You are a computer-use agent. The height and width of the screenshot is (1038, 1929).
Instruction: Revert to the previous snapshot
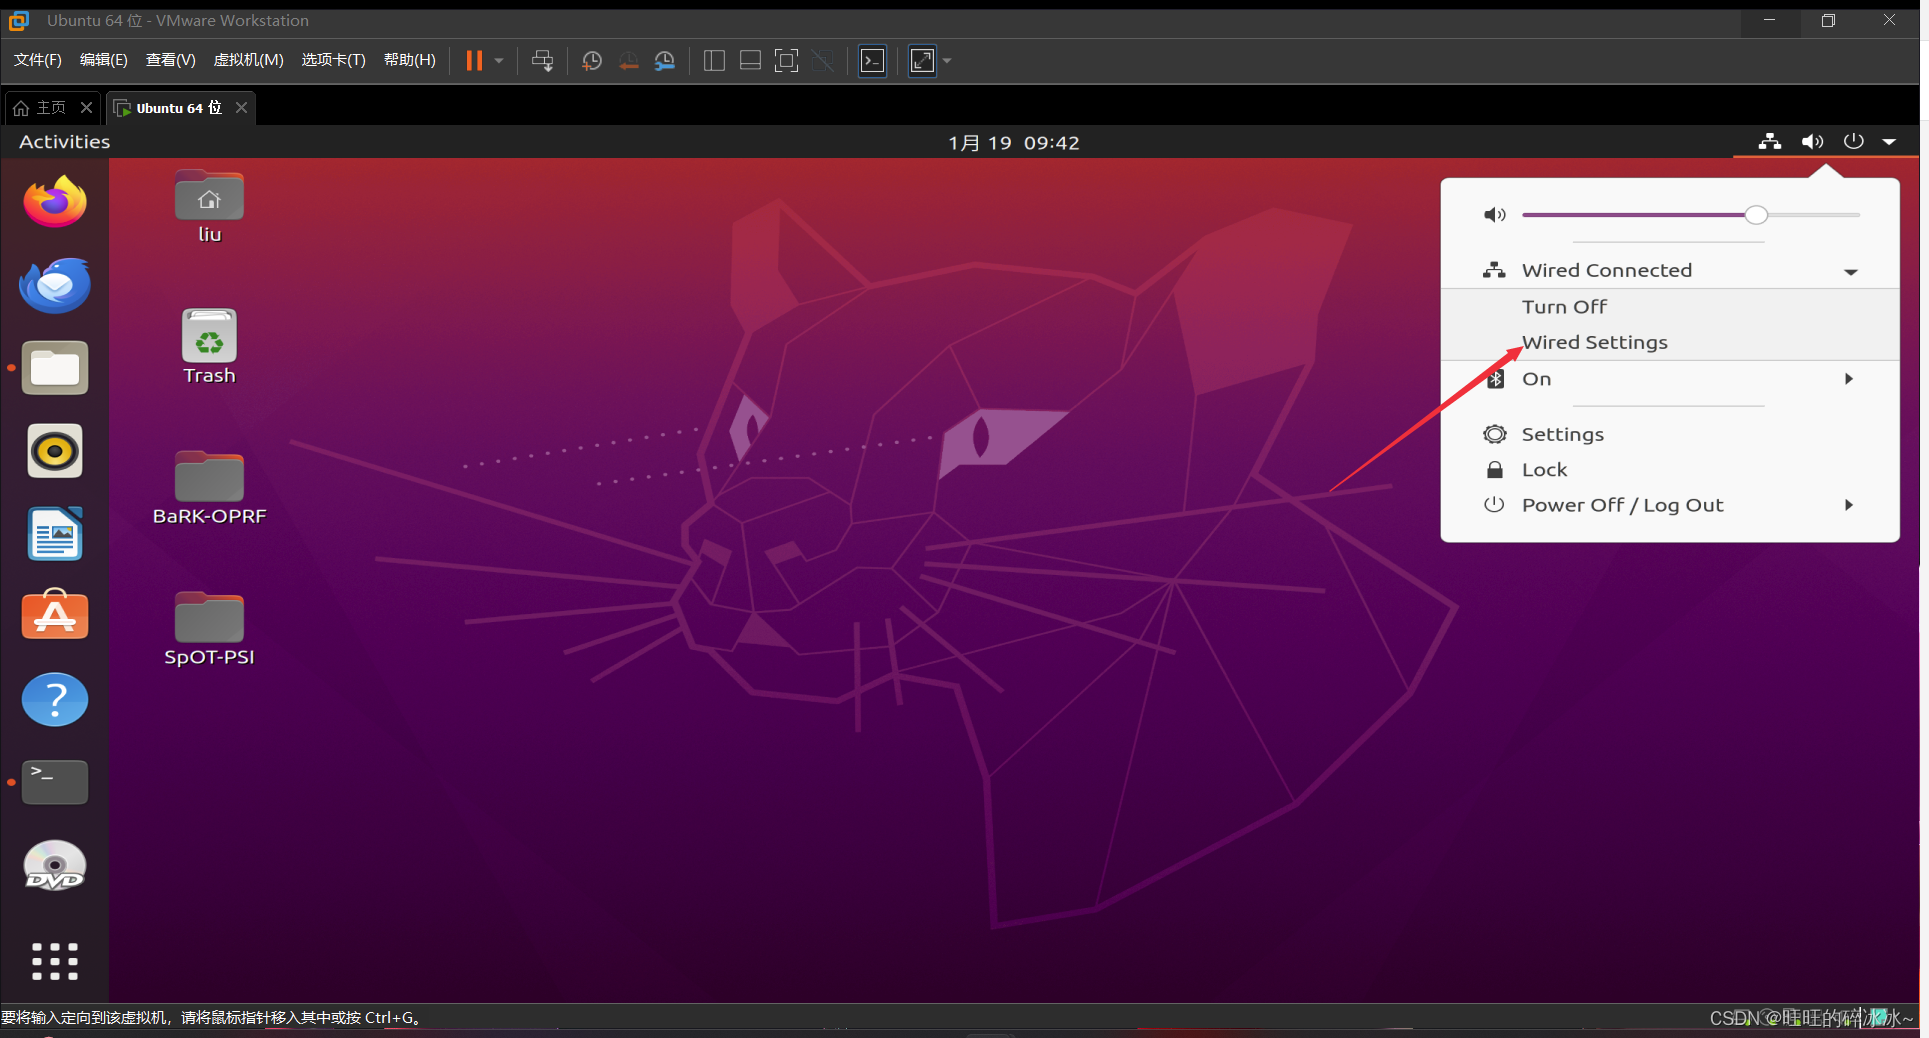click(629, 61)
